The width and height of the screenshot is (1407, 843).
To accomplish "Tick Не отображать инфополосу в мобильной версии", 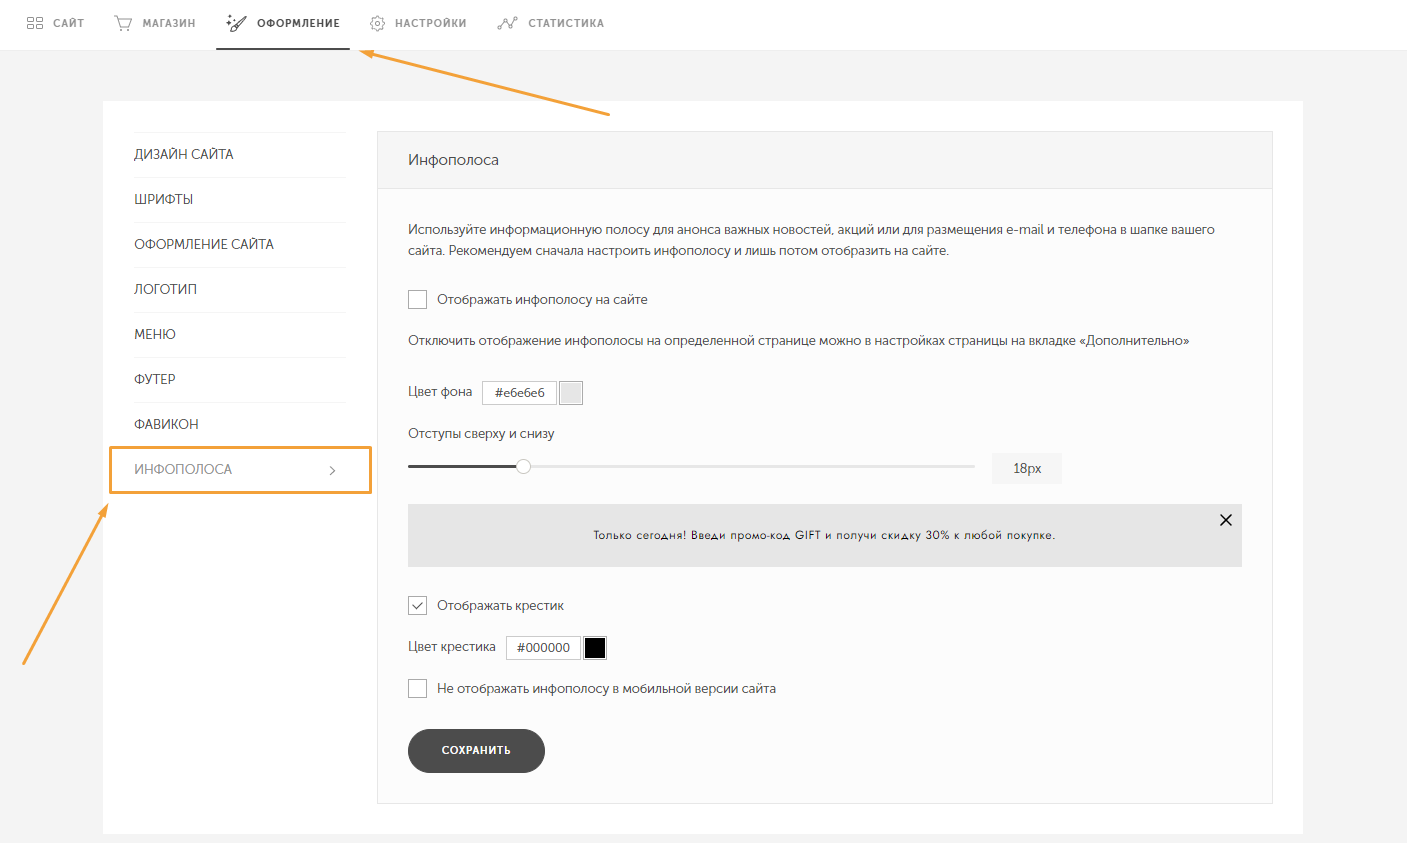I will click(x=418, y=688).
